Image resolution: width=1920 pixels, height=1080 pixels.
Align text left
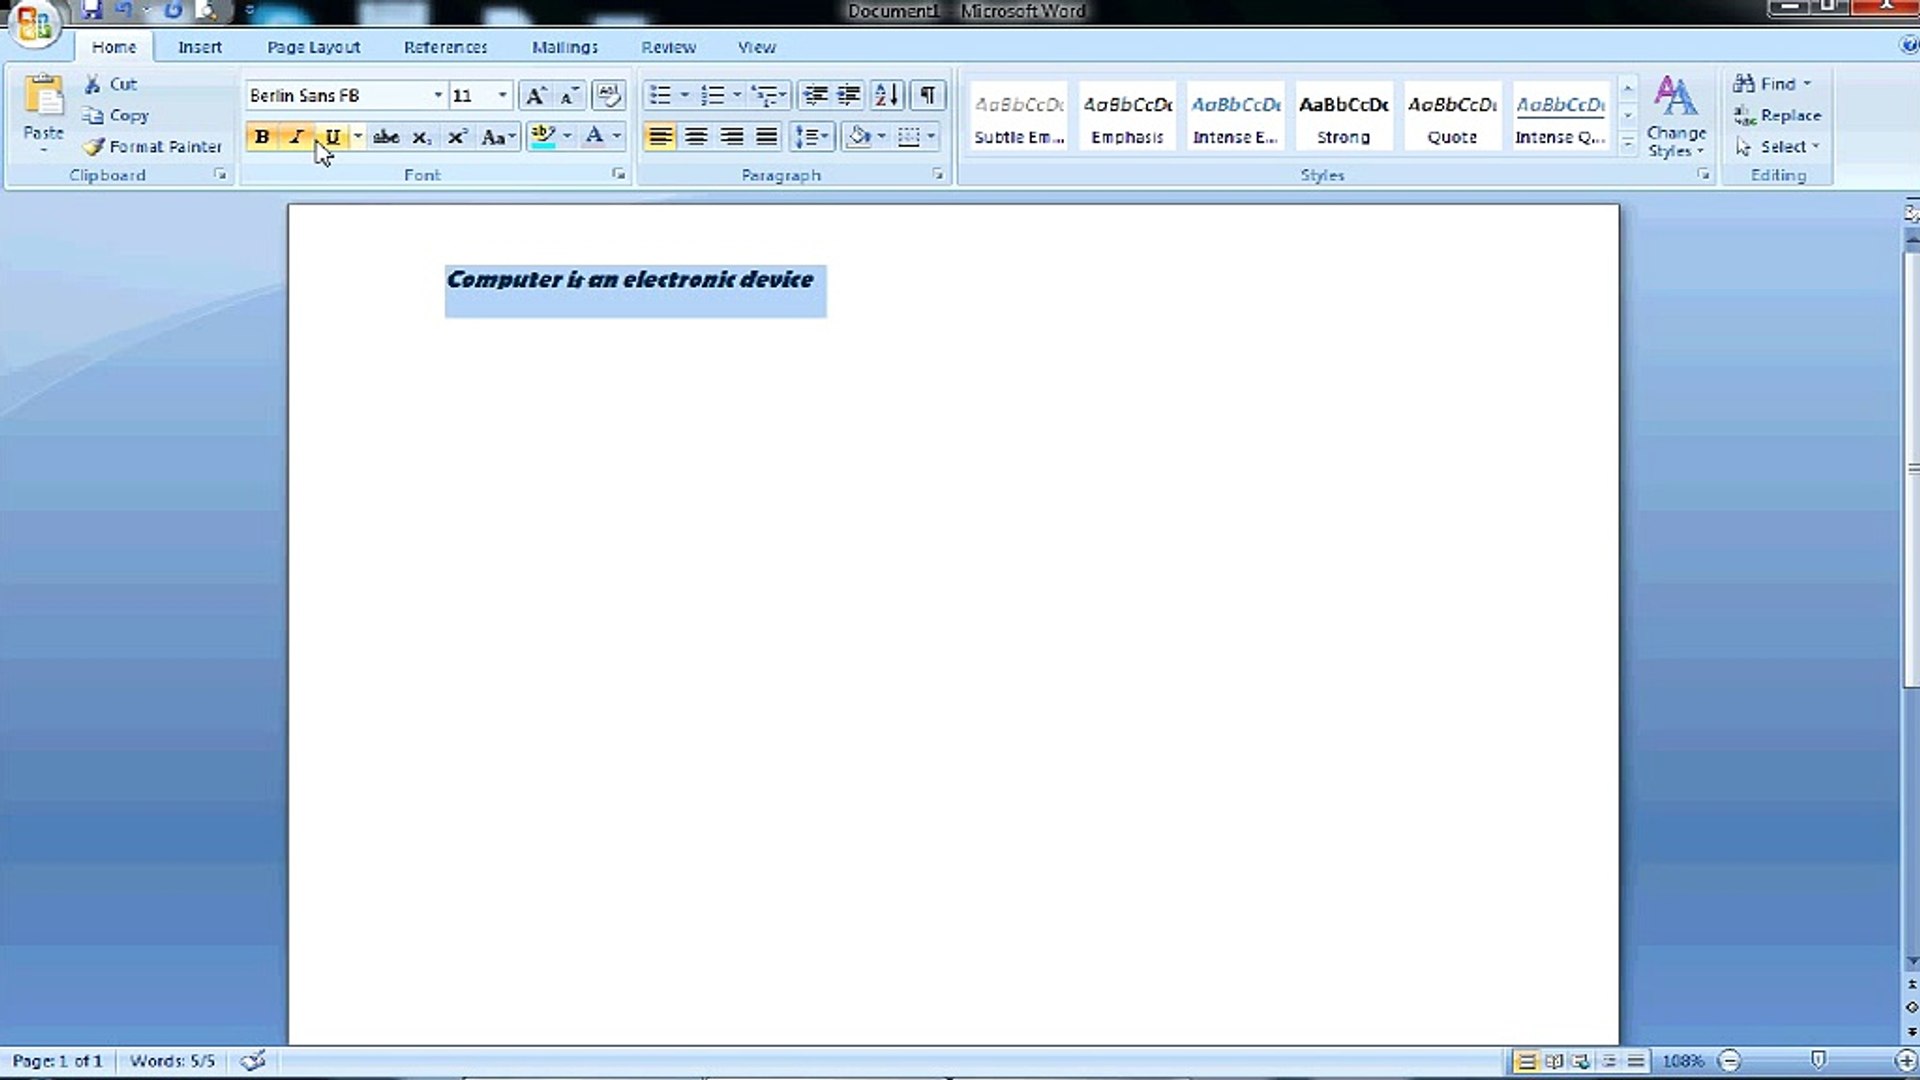pos(660,137)
